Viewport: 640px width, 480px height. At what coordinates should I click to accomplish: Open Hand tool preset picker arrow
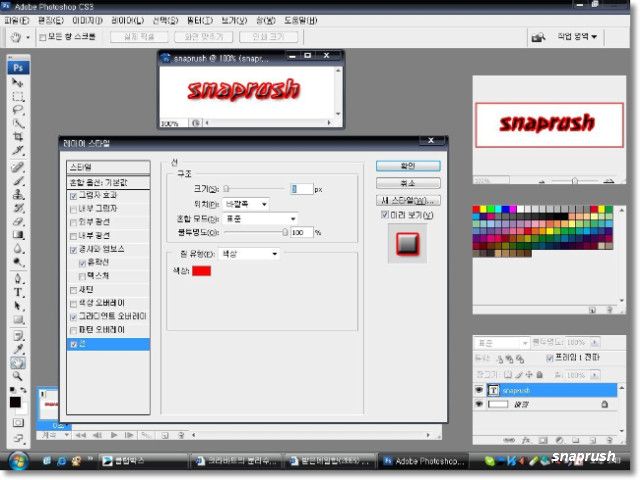coord(28,38)
